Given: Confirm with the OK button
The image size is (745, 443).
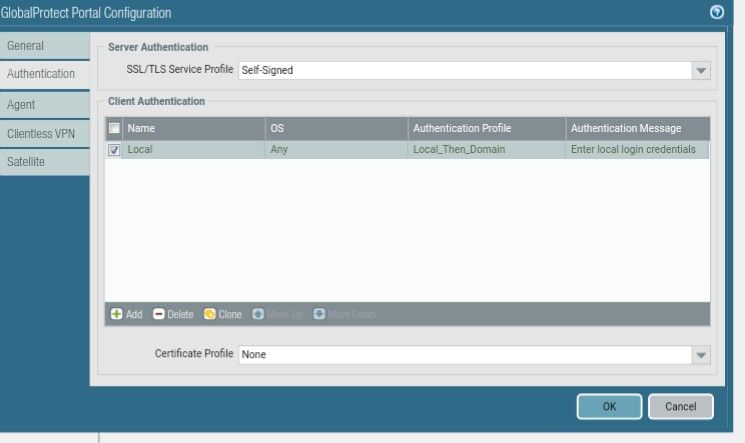Looking at the screenshot, I should [x=609, y=406].
